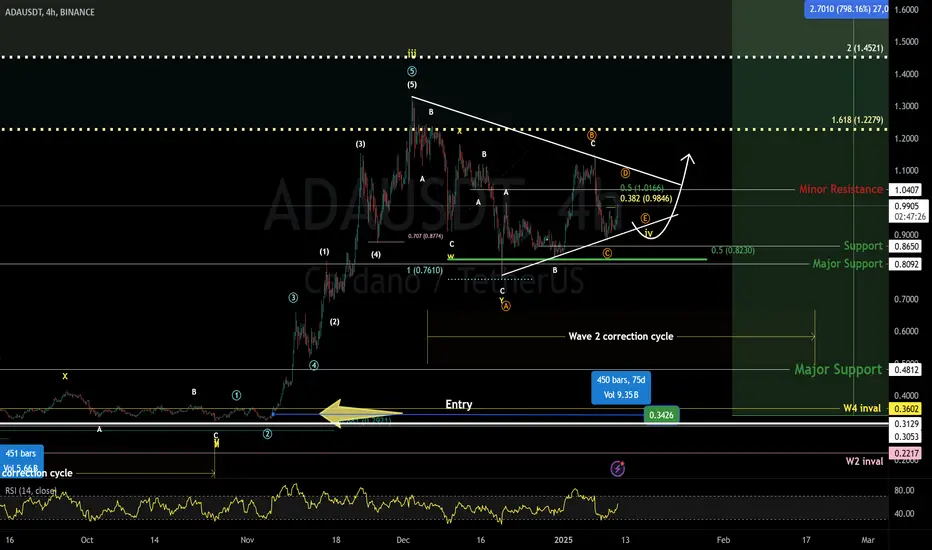Select the 1.618 (1.2279) Fibonacci label
This screenshot has width=932, height=550.
click(857, 120)
